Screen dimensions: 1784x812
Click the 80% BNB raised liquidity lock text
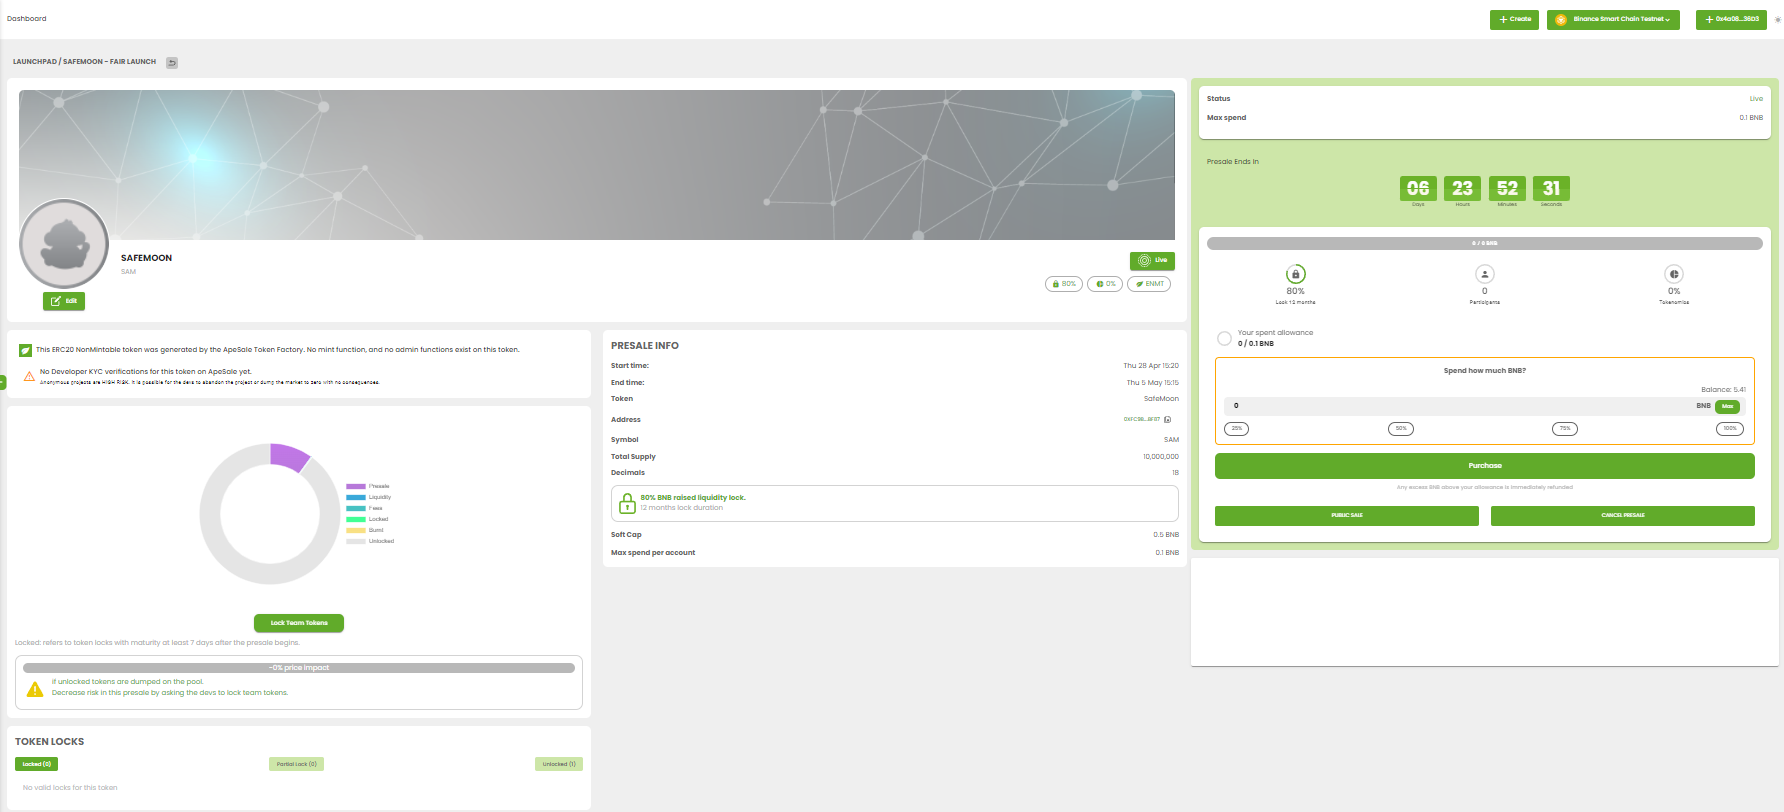pyautogui.click(x=693, y=498)
